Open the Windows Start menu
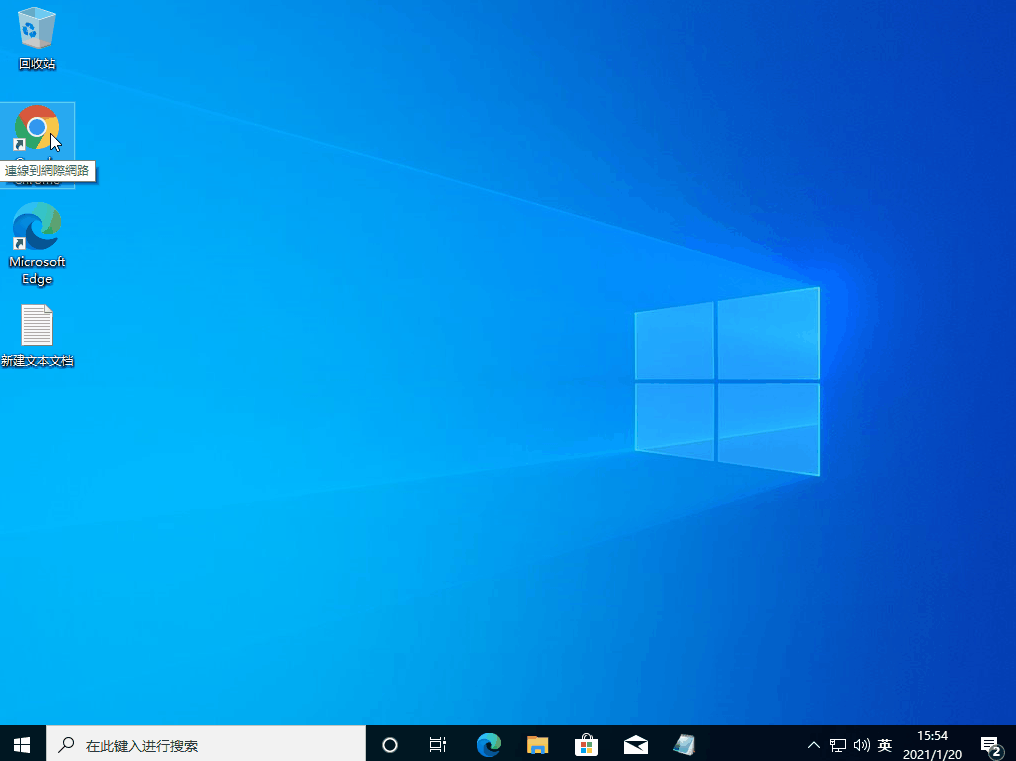Screen dimensions: 1016x761 click(x=22, y=744)
